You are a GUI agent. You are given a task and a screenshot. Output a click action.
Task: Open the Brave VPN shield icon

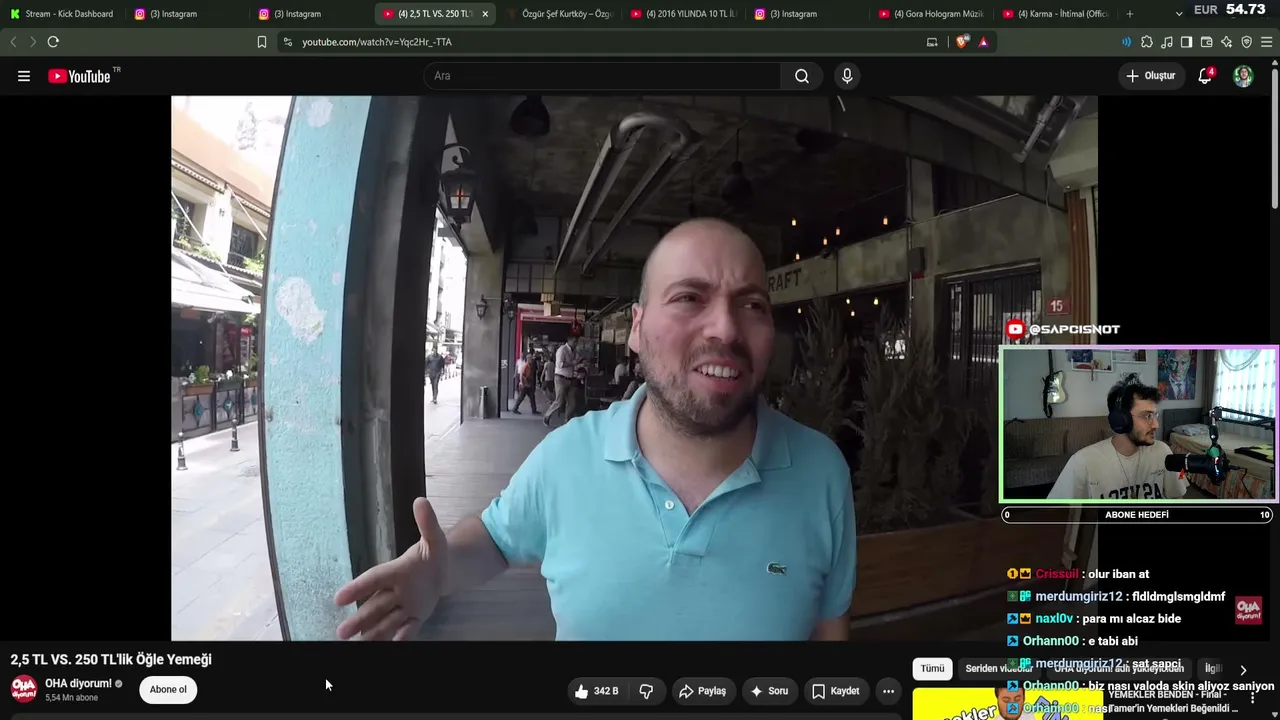click(1247, 42)
